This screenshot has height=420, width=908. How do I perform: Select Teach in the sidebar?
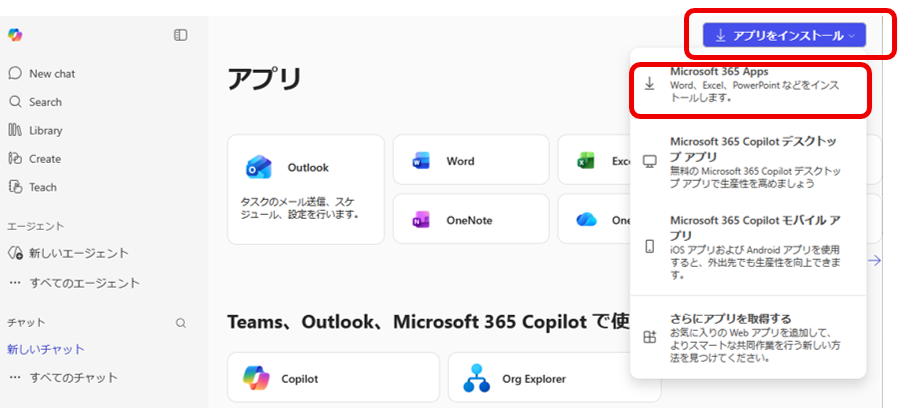point(42,187)
